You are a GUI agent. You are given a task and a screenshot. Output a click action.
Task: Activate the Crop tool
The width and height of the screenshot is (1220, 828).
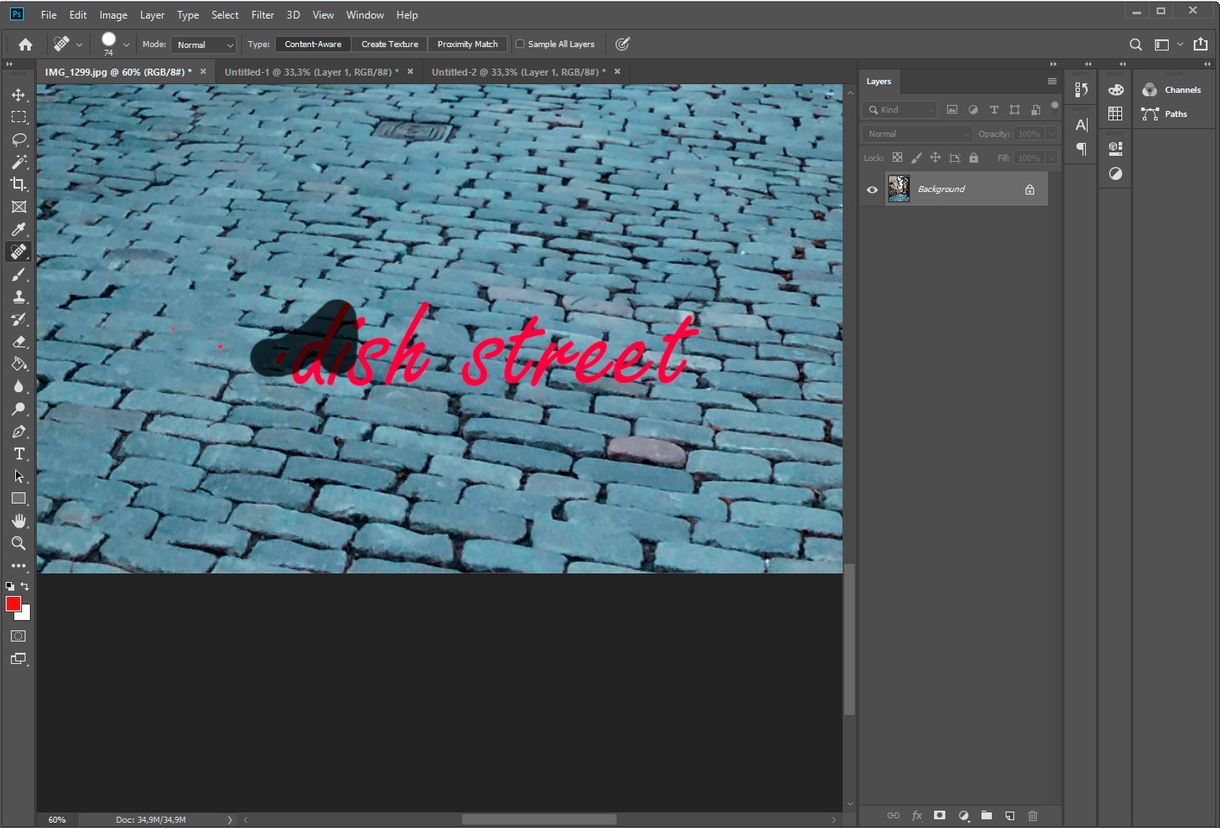[18, 184]
